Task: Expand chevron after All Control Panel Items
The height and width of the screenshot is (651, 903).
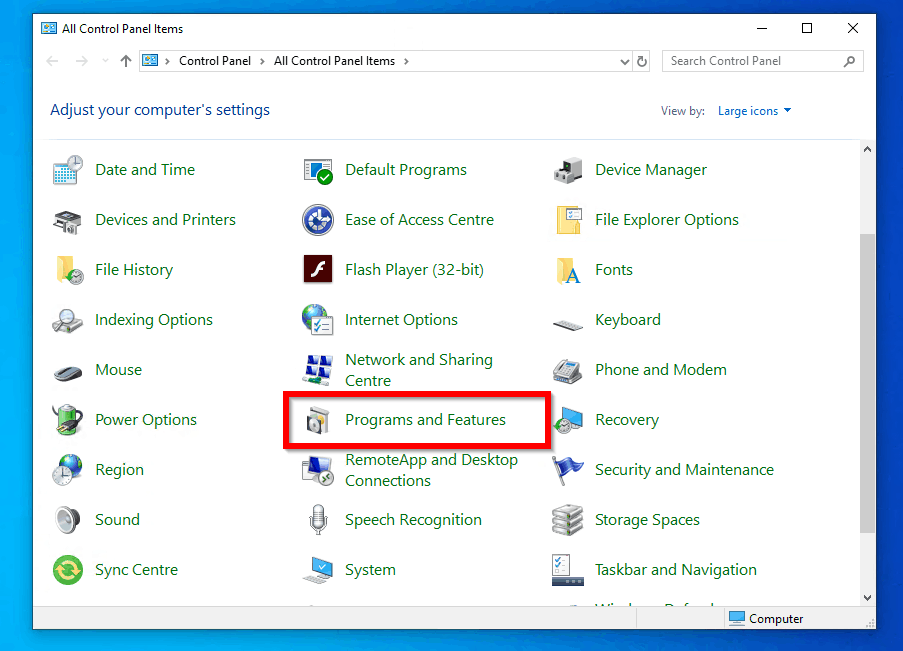Action: (407, 61)
